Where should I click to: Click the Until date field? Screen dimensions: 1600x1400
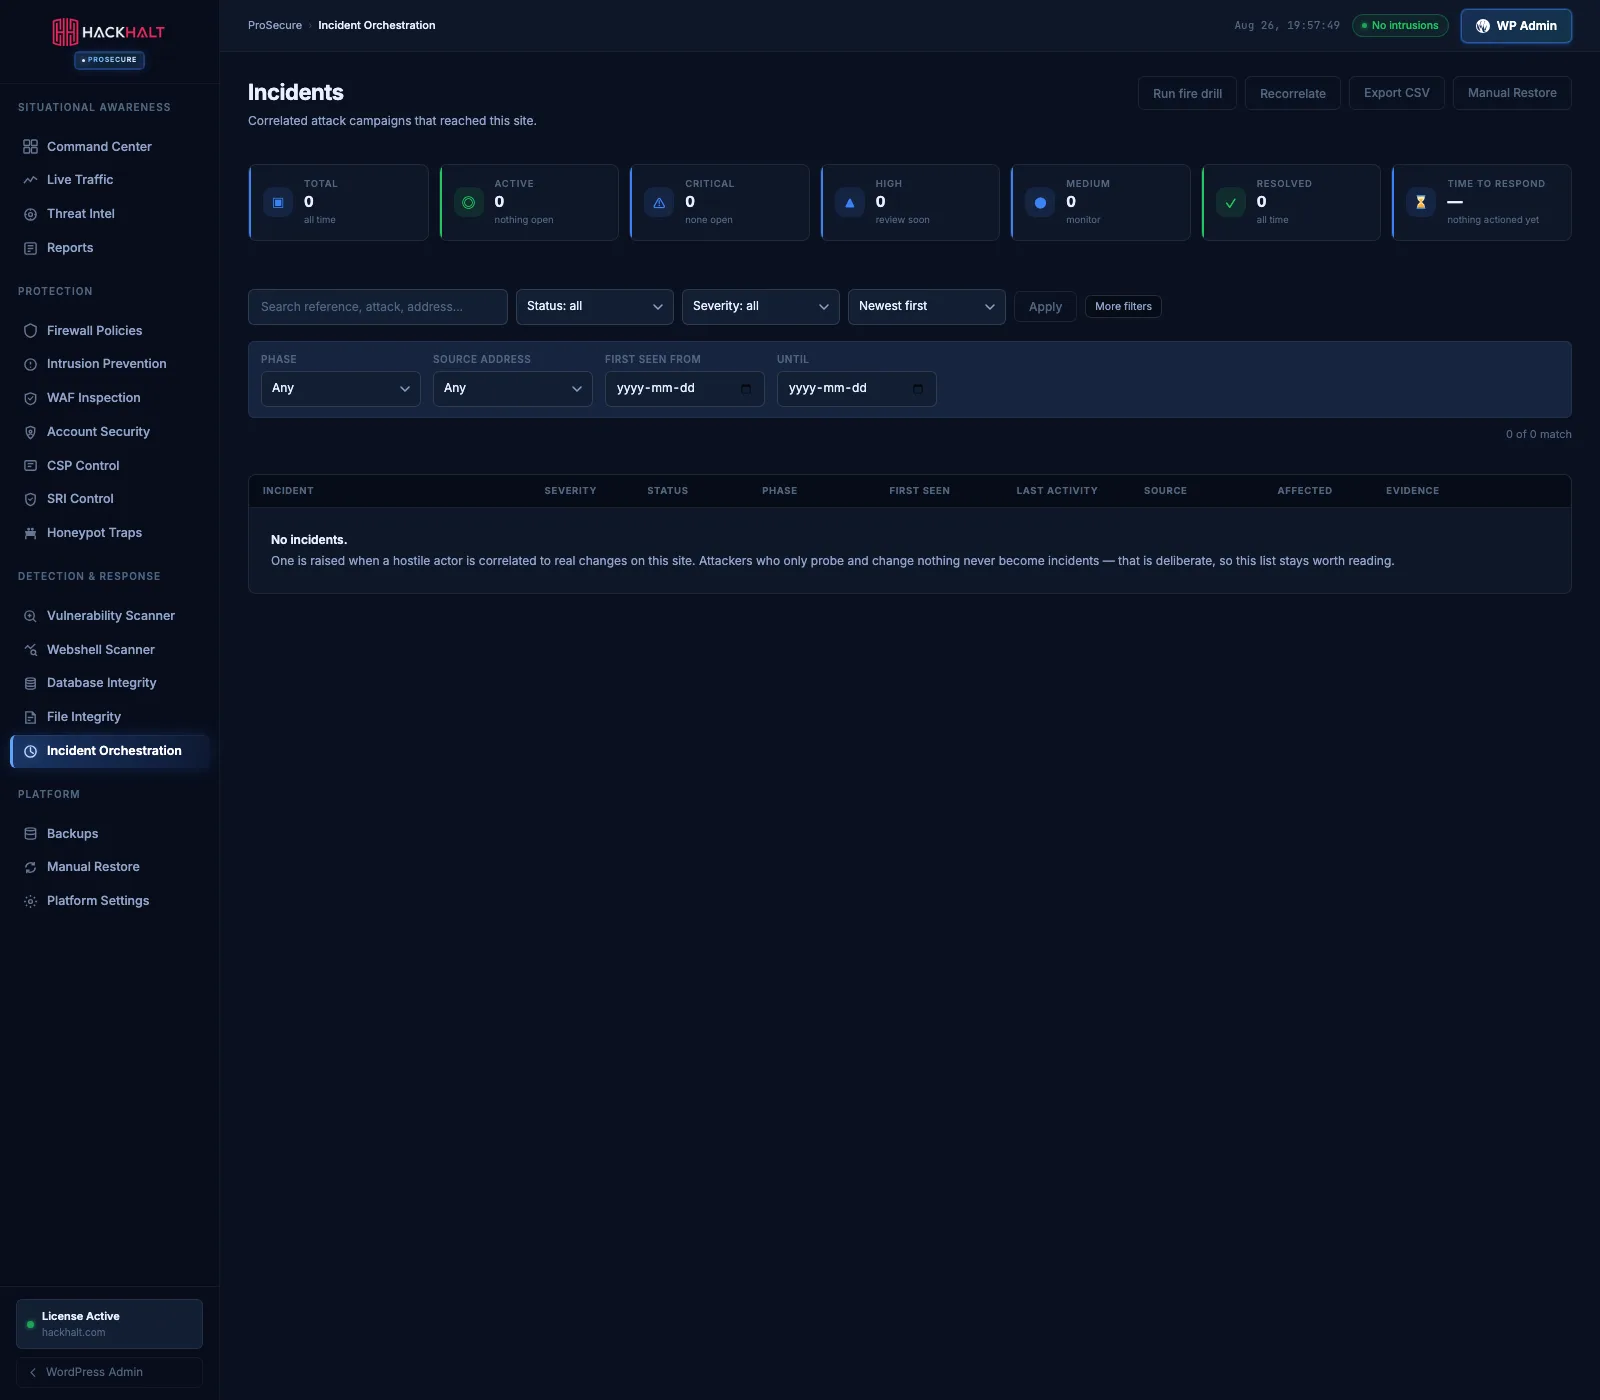857,389
